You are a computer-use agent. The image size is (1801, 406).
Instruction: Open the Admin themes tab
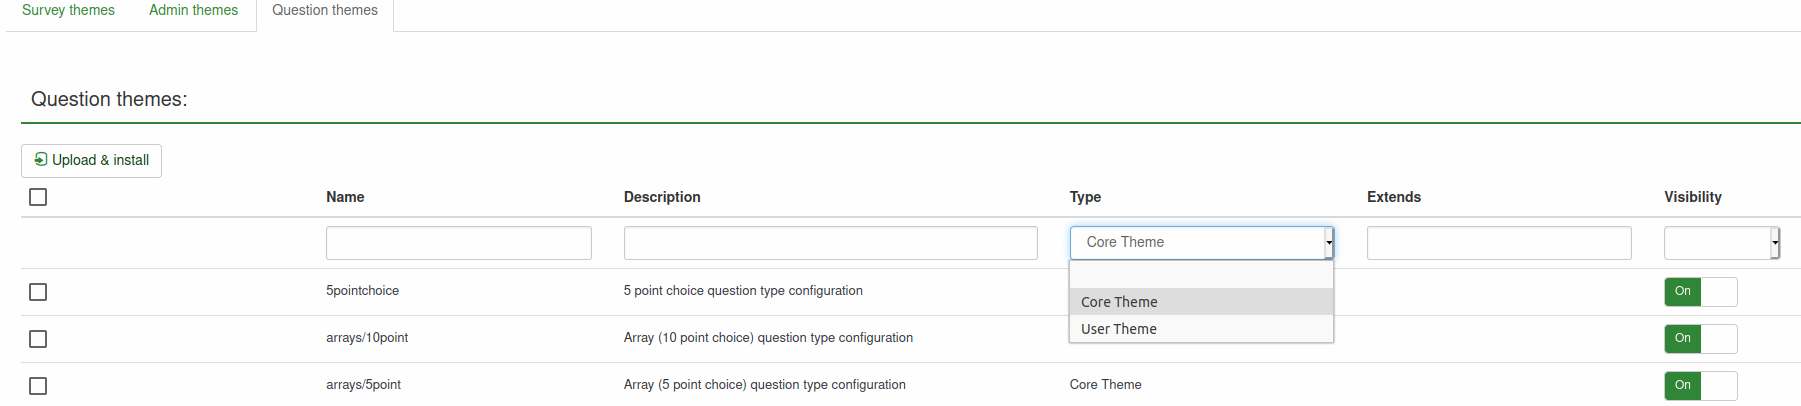193,11
